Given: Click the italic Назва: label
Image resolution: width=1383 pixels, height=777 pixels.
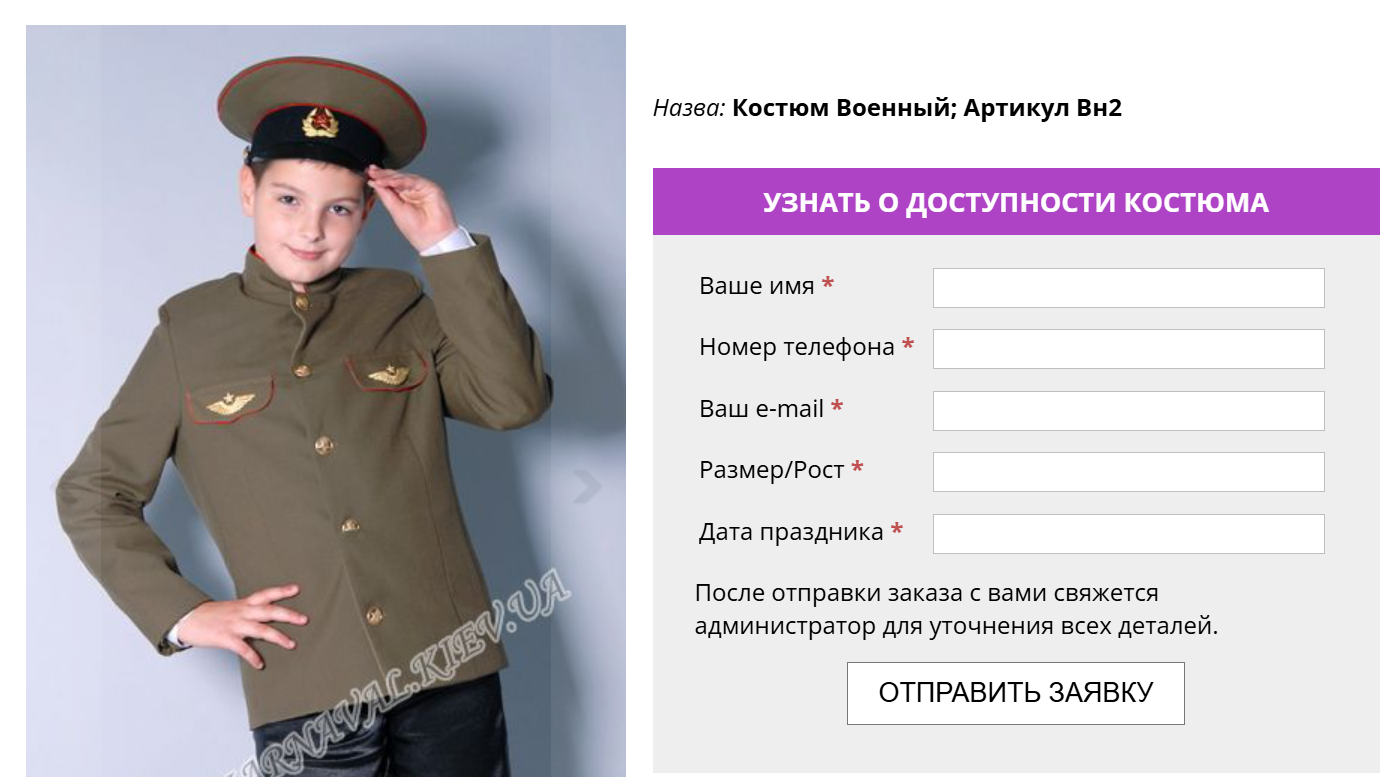Looking at the screenshot, I should pos(689,108).
